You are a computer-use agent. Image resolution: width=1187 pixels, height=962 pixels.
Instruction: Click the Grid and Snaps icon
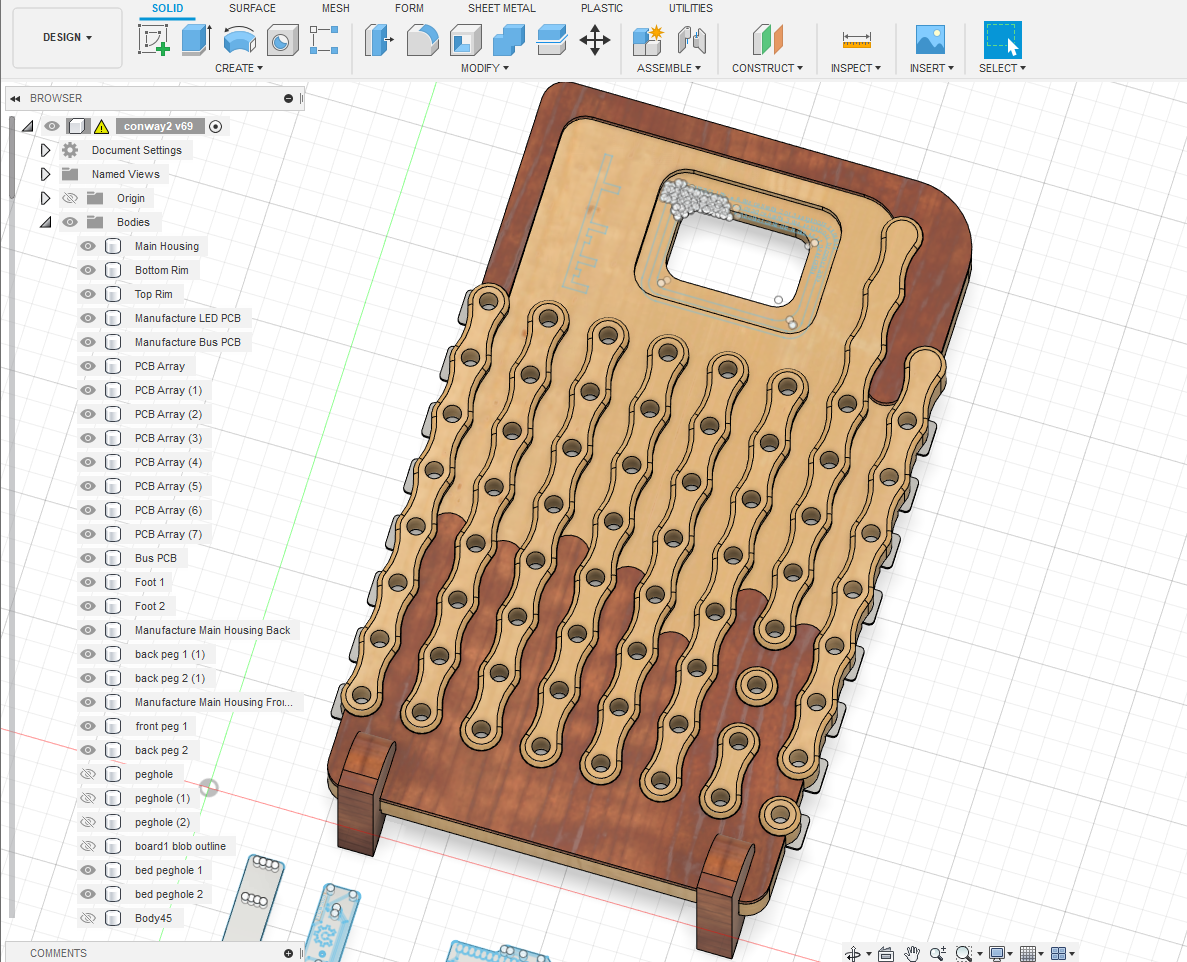tap(1027, 954)
